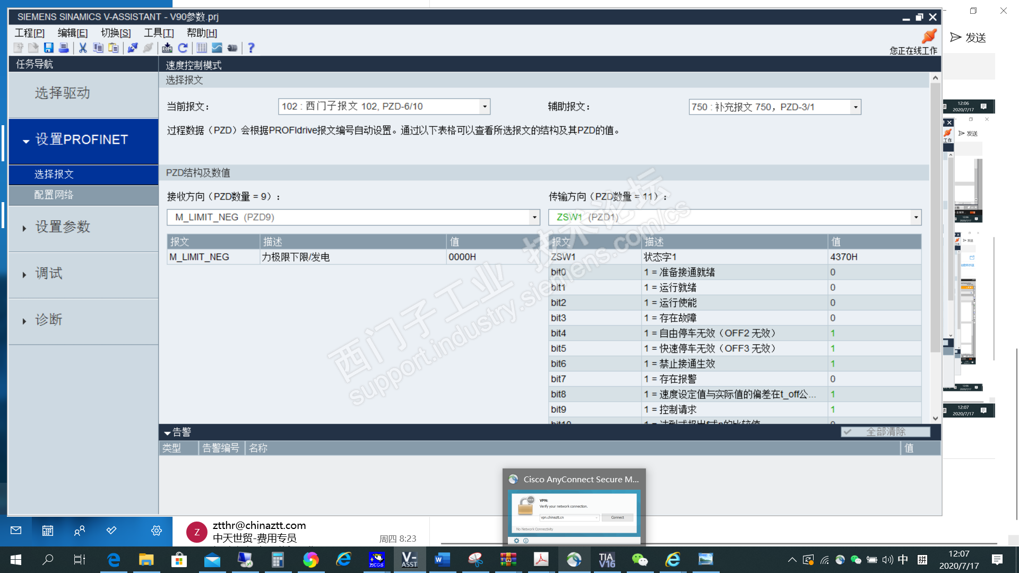Open TIA V16 from the taskbar
Screen dimensions: 1019x574
606,559
